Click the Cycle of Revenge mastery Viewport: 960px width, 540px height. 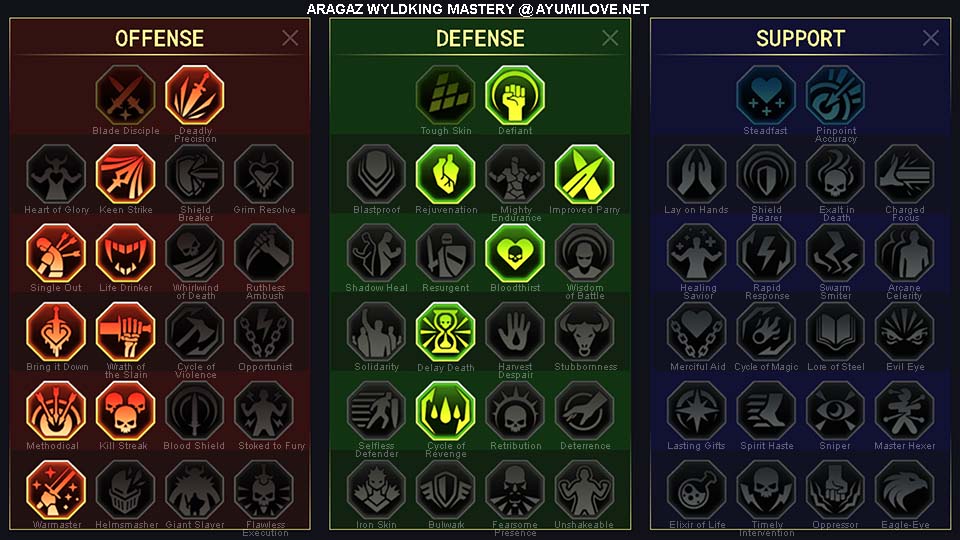click(x=446, y=411)
